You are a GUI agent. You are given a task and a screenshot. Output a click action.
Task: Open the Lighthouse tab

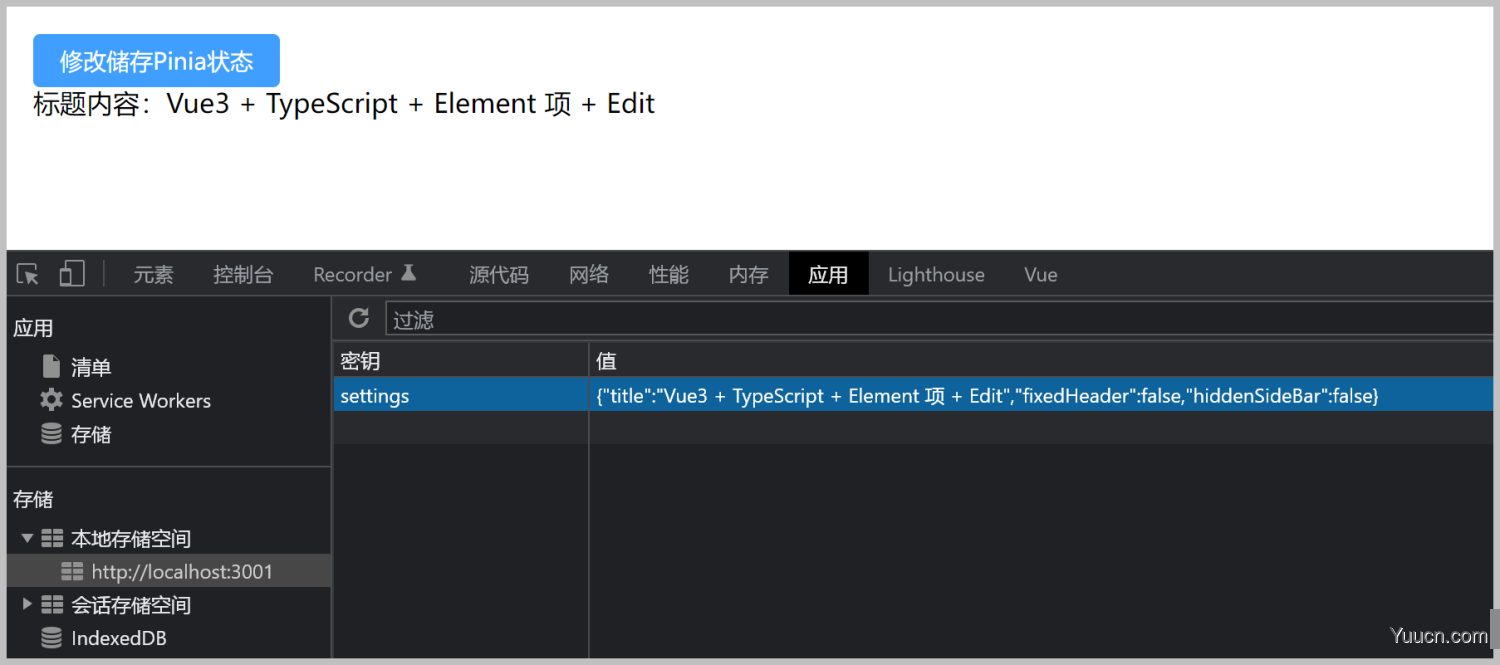[x=936, y=274]
